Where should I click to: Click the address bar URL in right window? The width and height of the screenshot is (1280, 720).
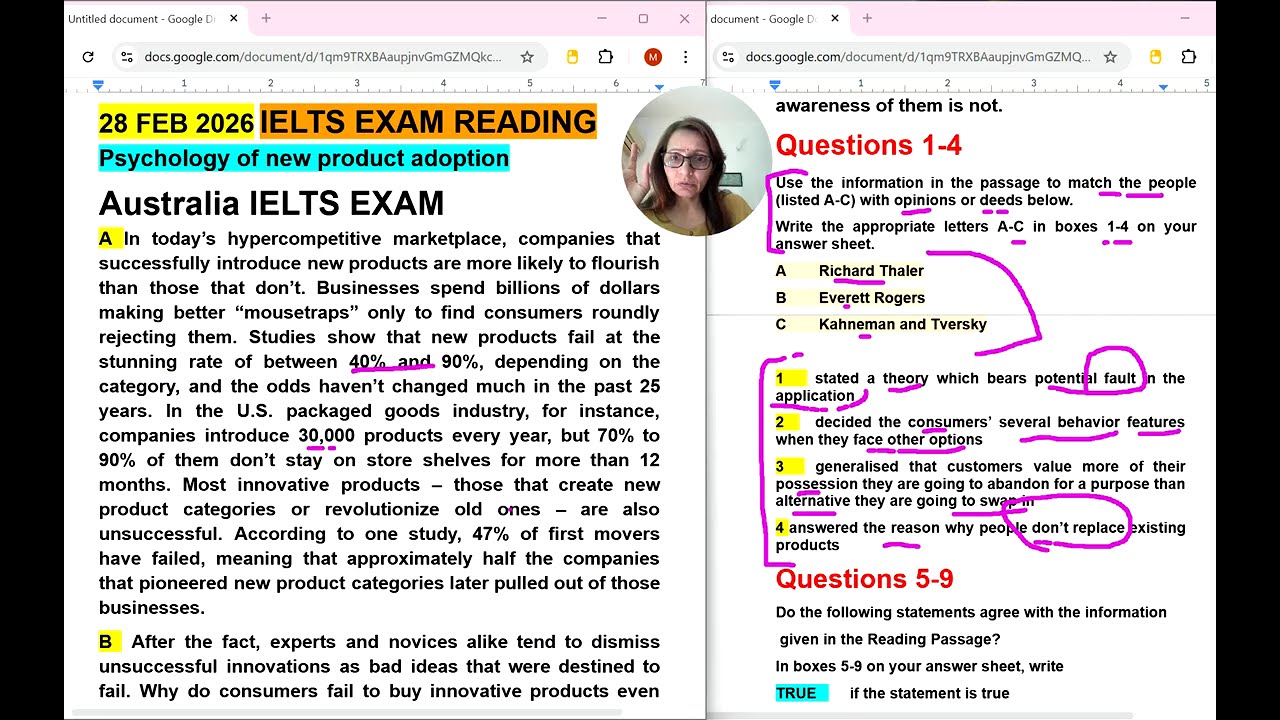click(x=918, y=57)
